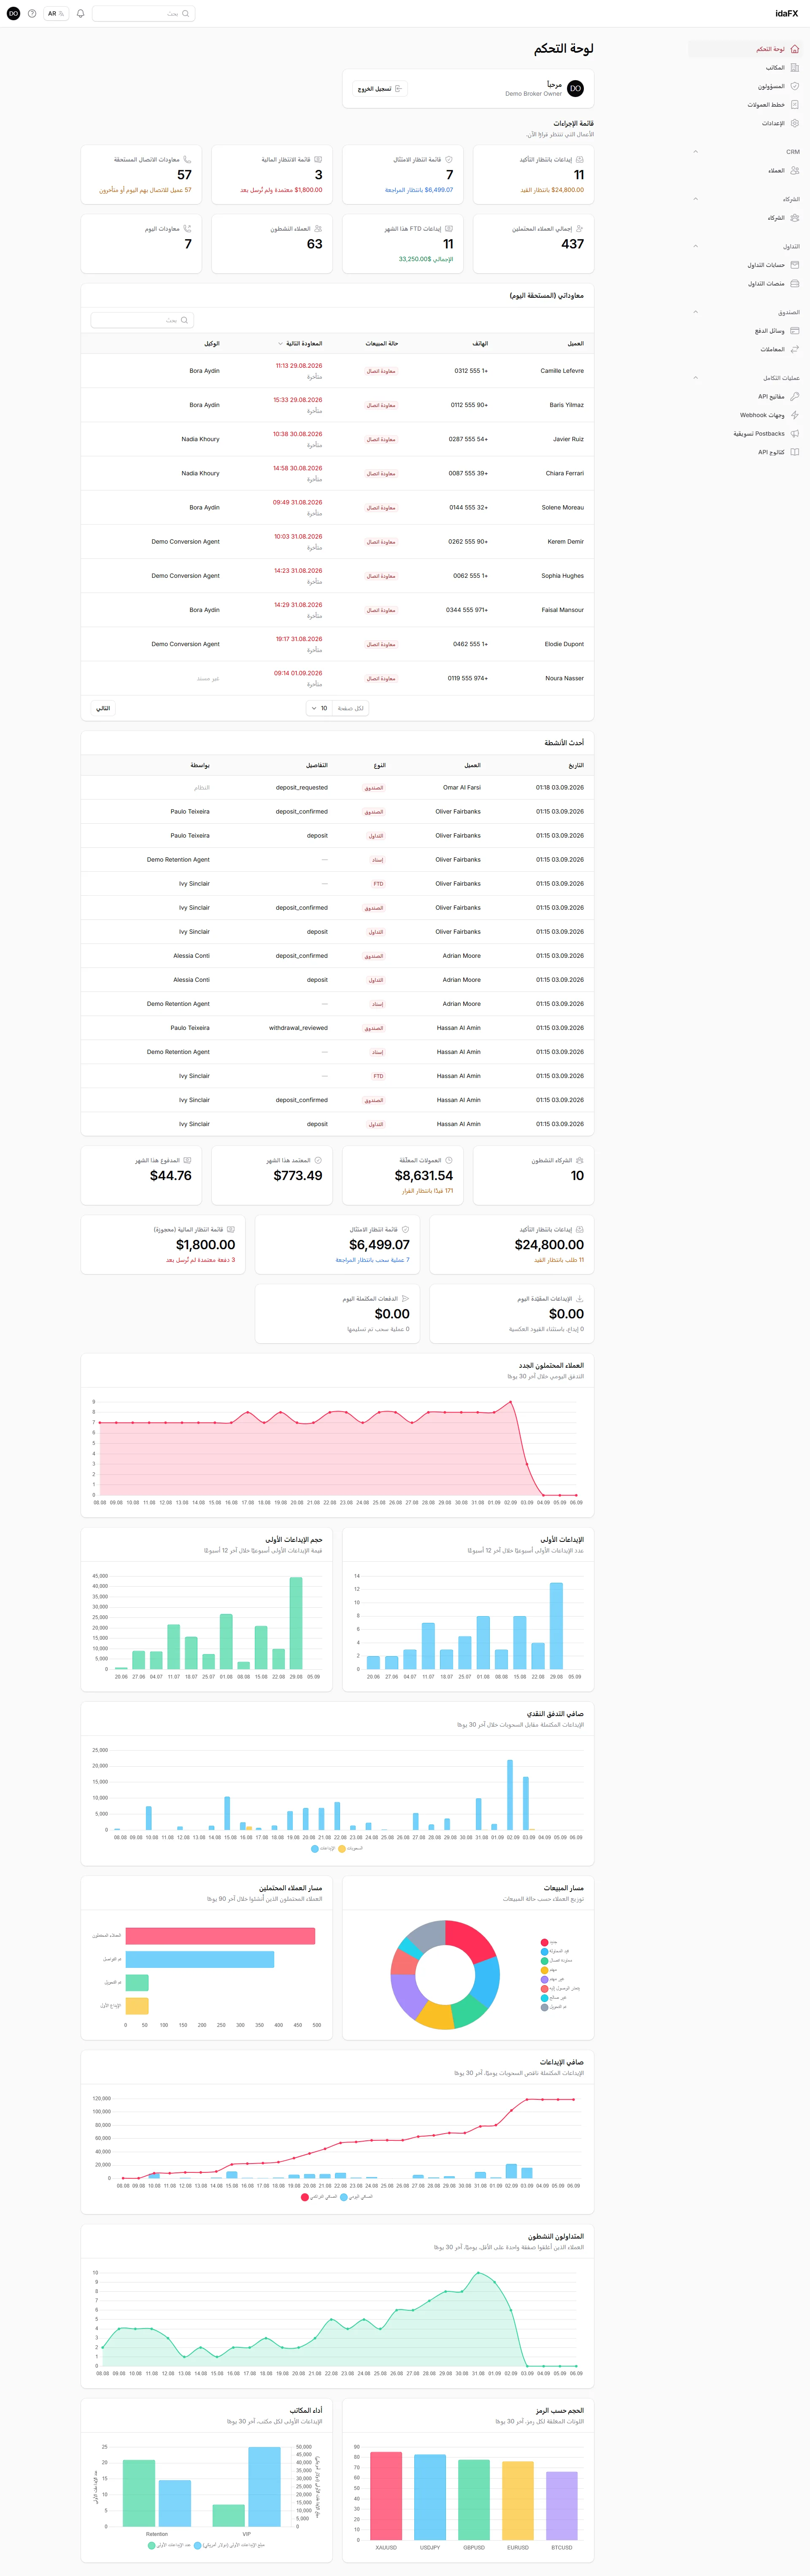810x2576 pixels.
Task: Open Oliver Fairbanks in deposit_confirmed Paulo Teixeira row
Action: click(x=458, y=812)
